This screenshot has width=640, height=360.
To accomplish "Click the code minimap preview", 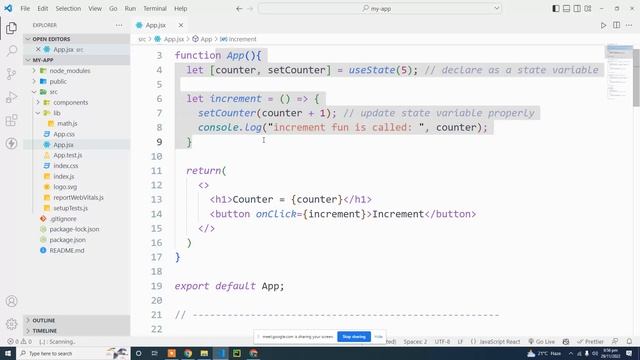I will [x=619, y=72].
